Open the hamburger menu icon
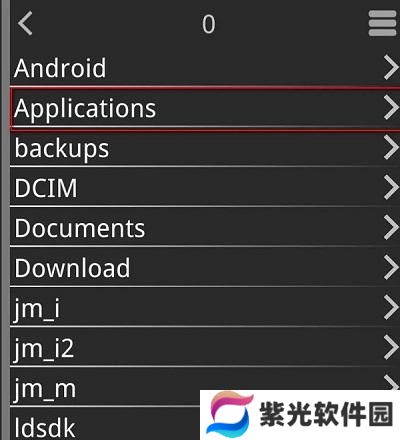 pyautogui.click(x=382, y=23)
